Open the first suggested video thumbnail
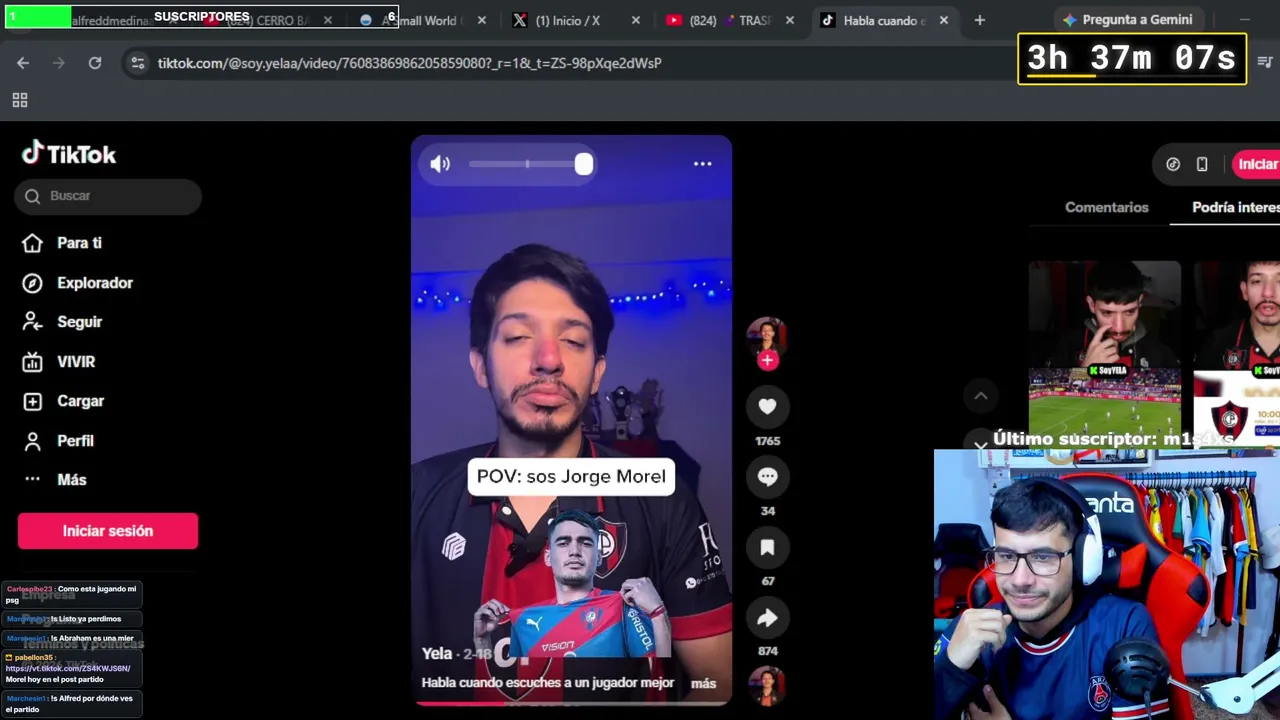Viewport: 1280px width, 720px height. click(1105, 351)
